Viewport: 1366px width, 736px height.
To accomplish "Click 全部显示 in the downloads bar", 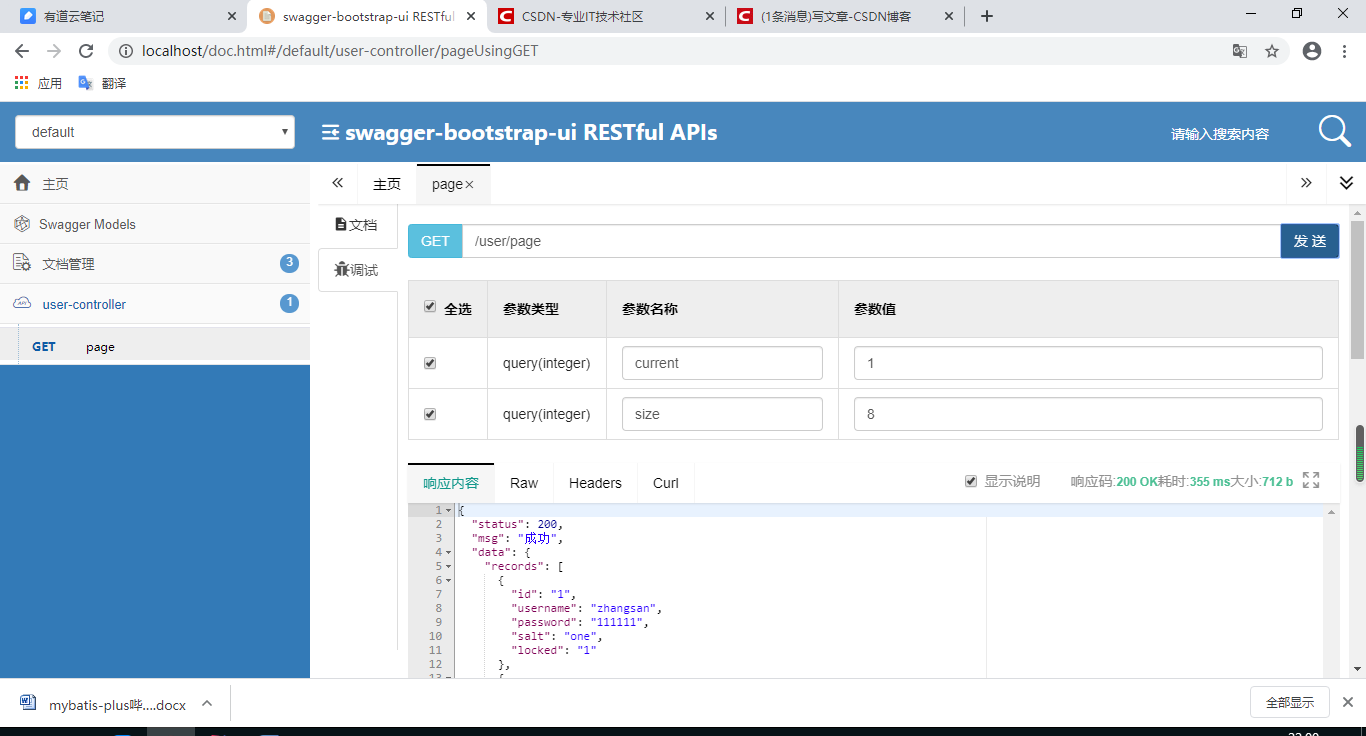I will (x=1289, y=702).
